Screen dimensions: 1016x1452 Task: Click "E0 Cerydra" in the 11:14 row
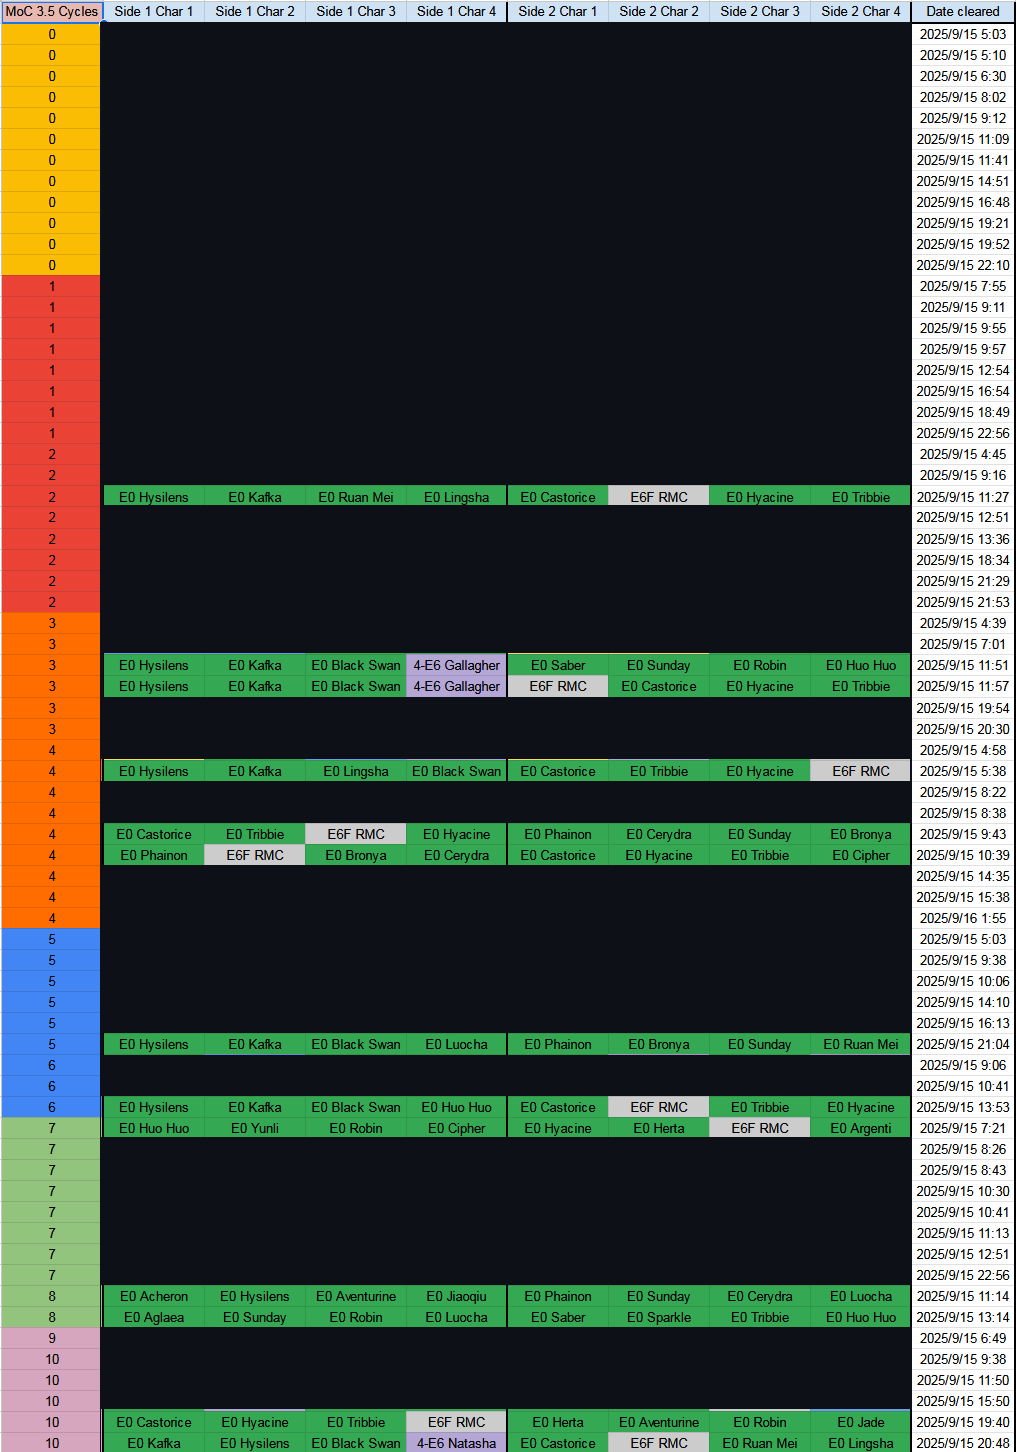click(760, 1296)
